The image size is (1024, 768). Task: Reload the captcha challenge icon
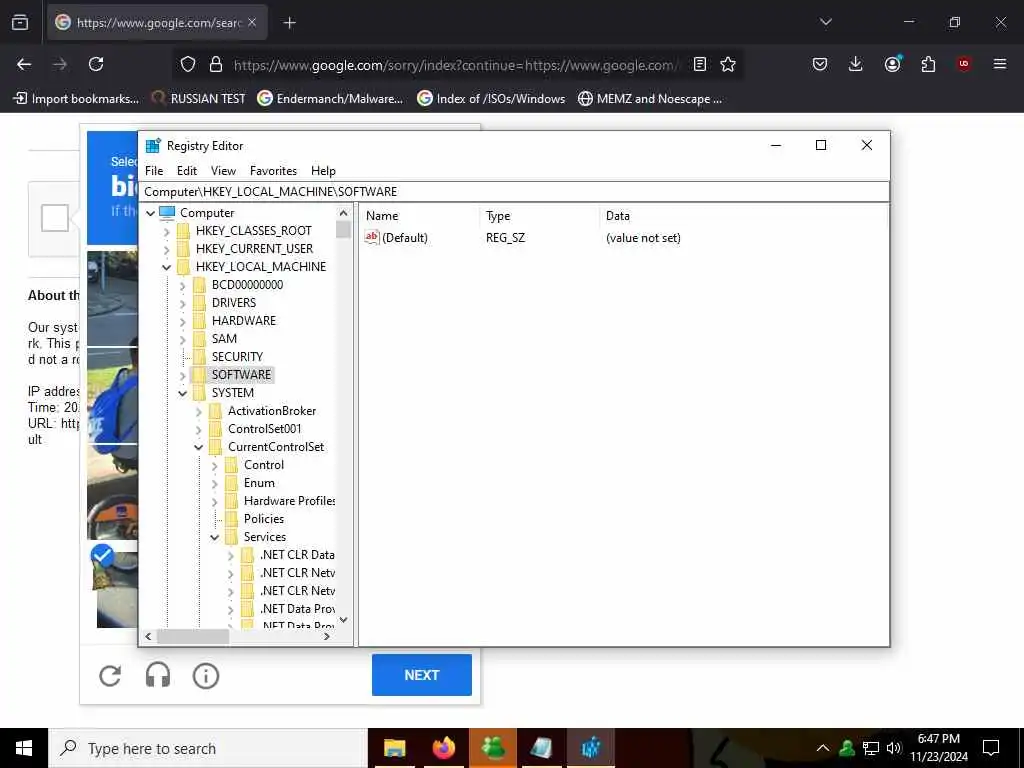pyautogui.click(x=110, y=675)
